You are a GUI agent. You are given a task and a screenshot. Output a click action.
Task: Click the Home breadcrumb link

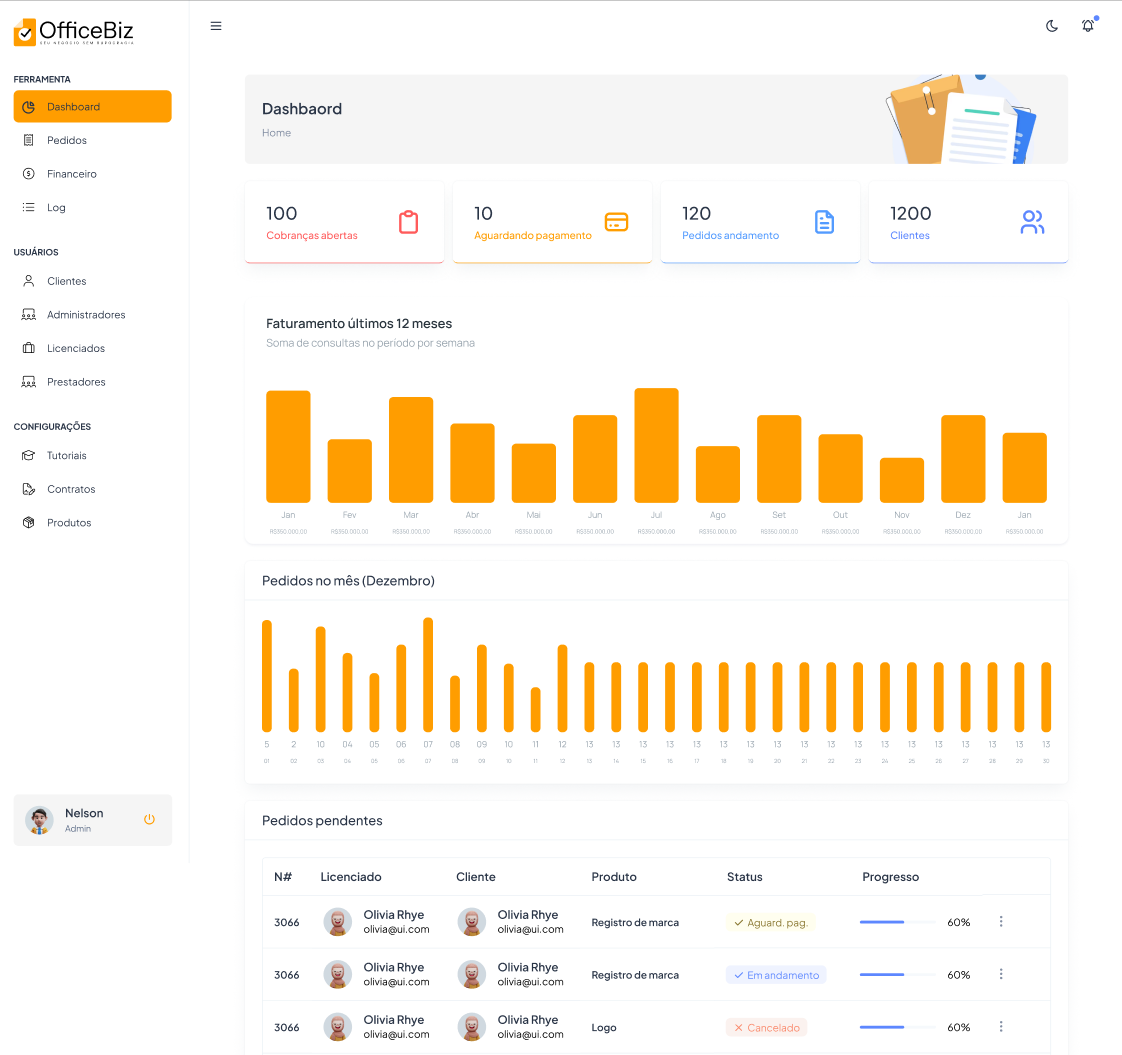click(x=276, y=133)
